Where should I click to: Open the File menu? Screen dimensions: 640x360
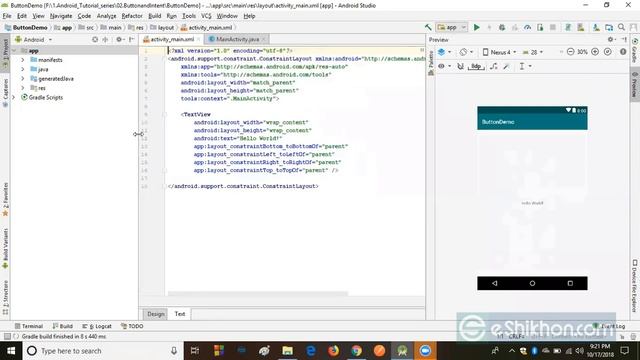pyautogui.click(x=7, y=16)
